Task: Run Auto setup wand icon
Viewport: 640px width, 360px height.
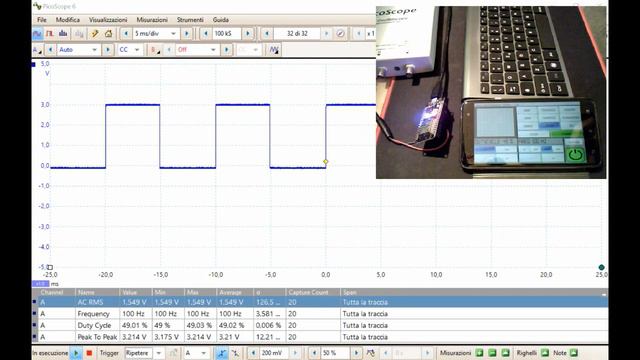Action: pos(95,33)
